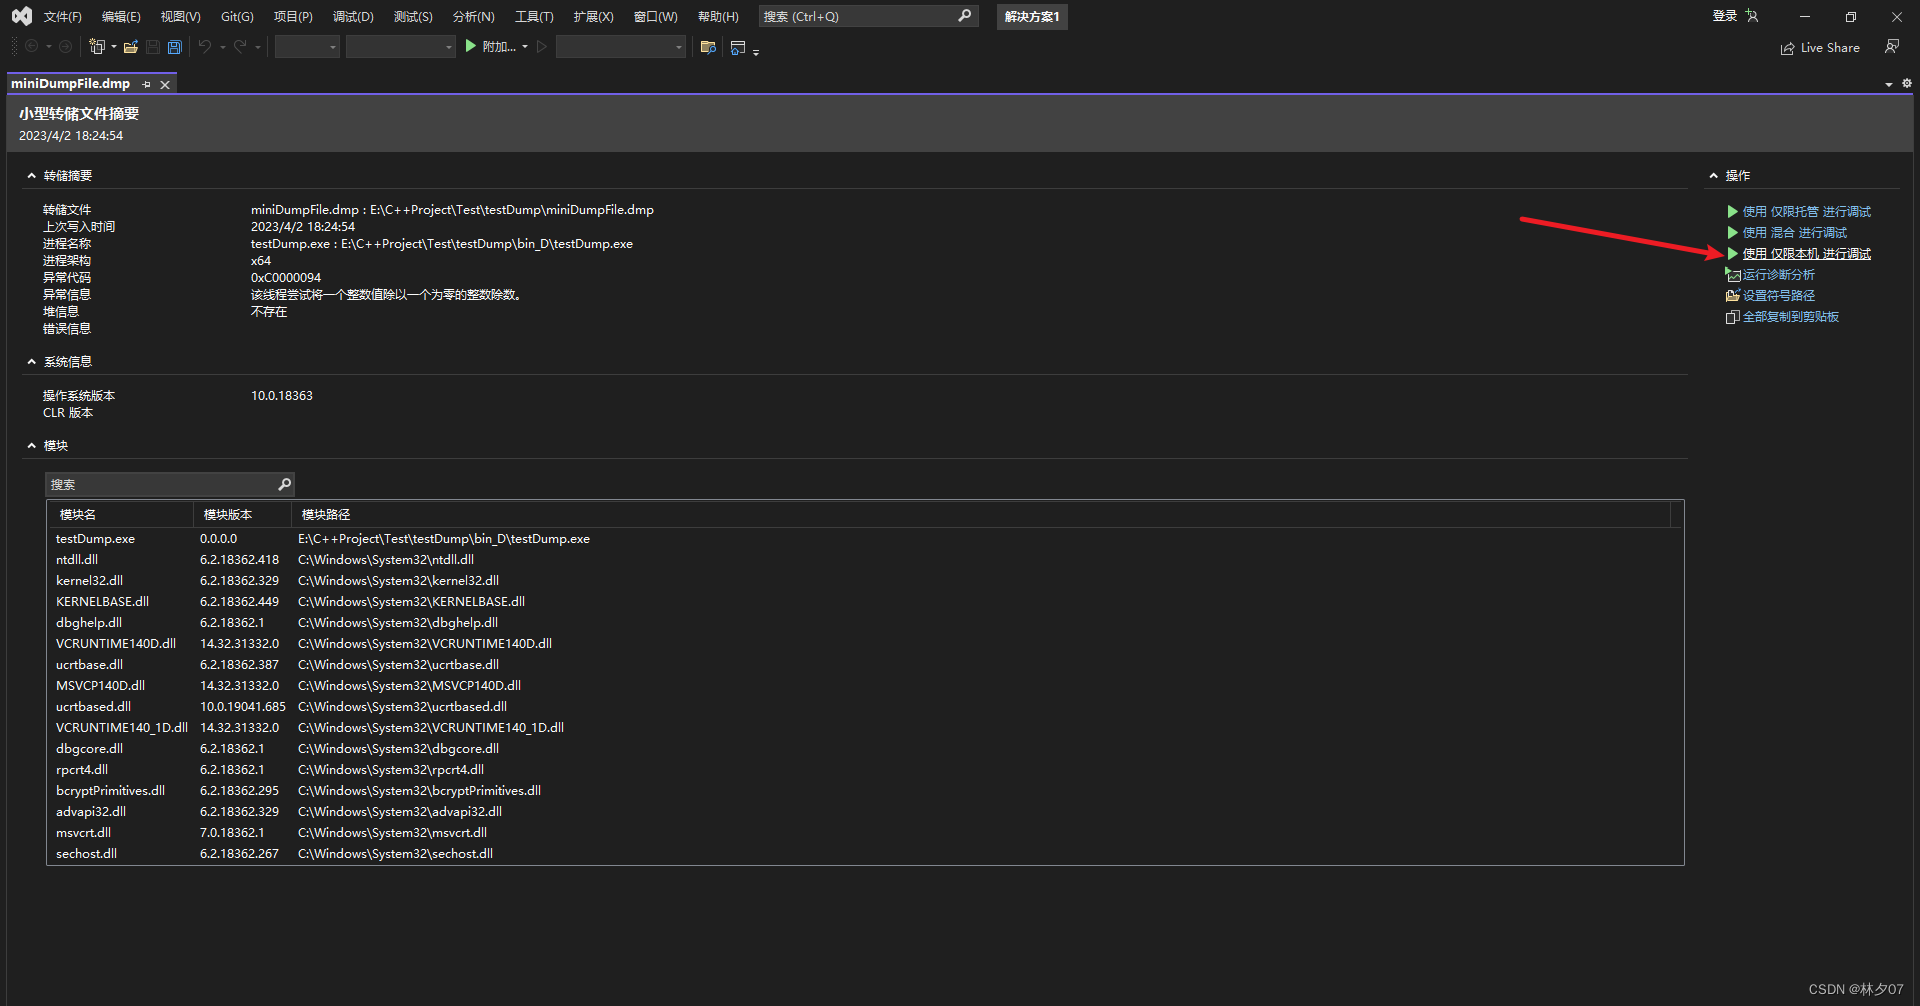Click 使用 仅限本机 进行调试 link
Screen dimensions: 1920x1006
pos(1806,254)
